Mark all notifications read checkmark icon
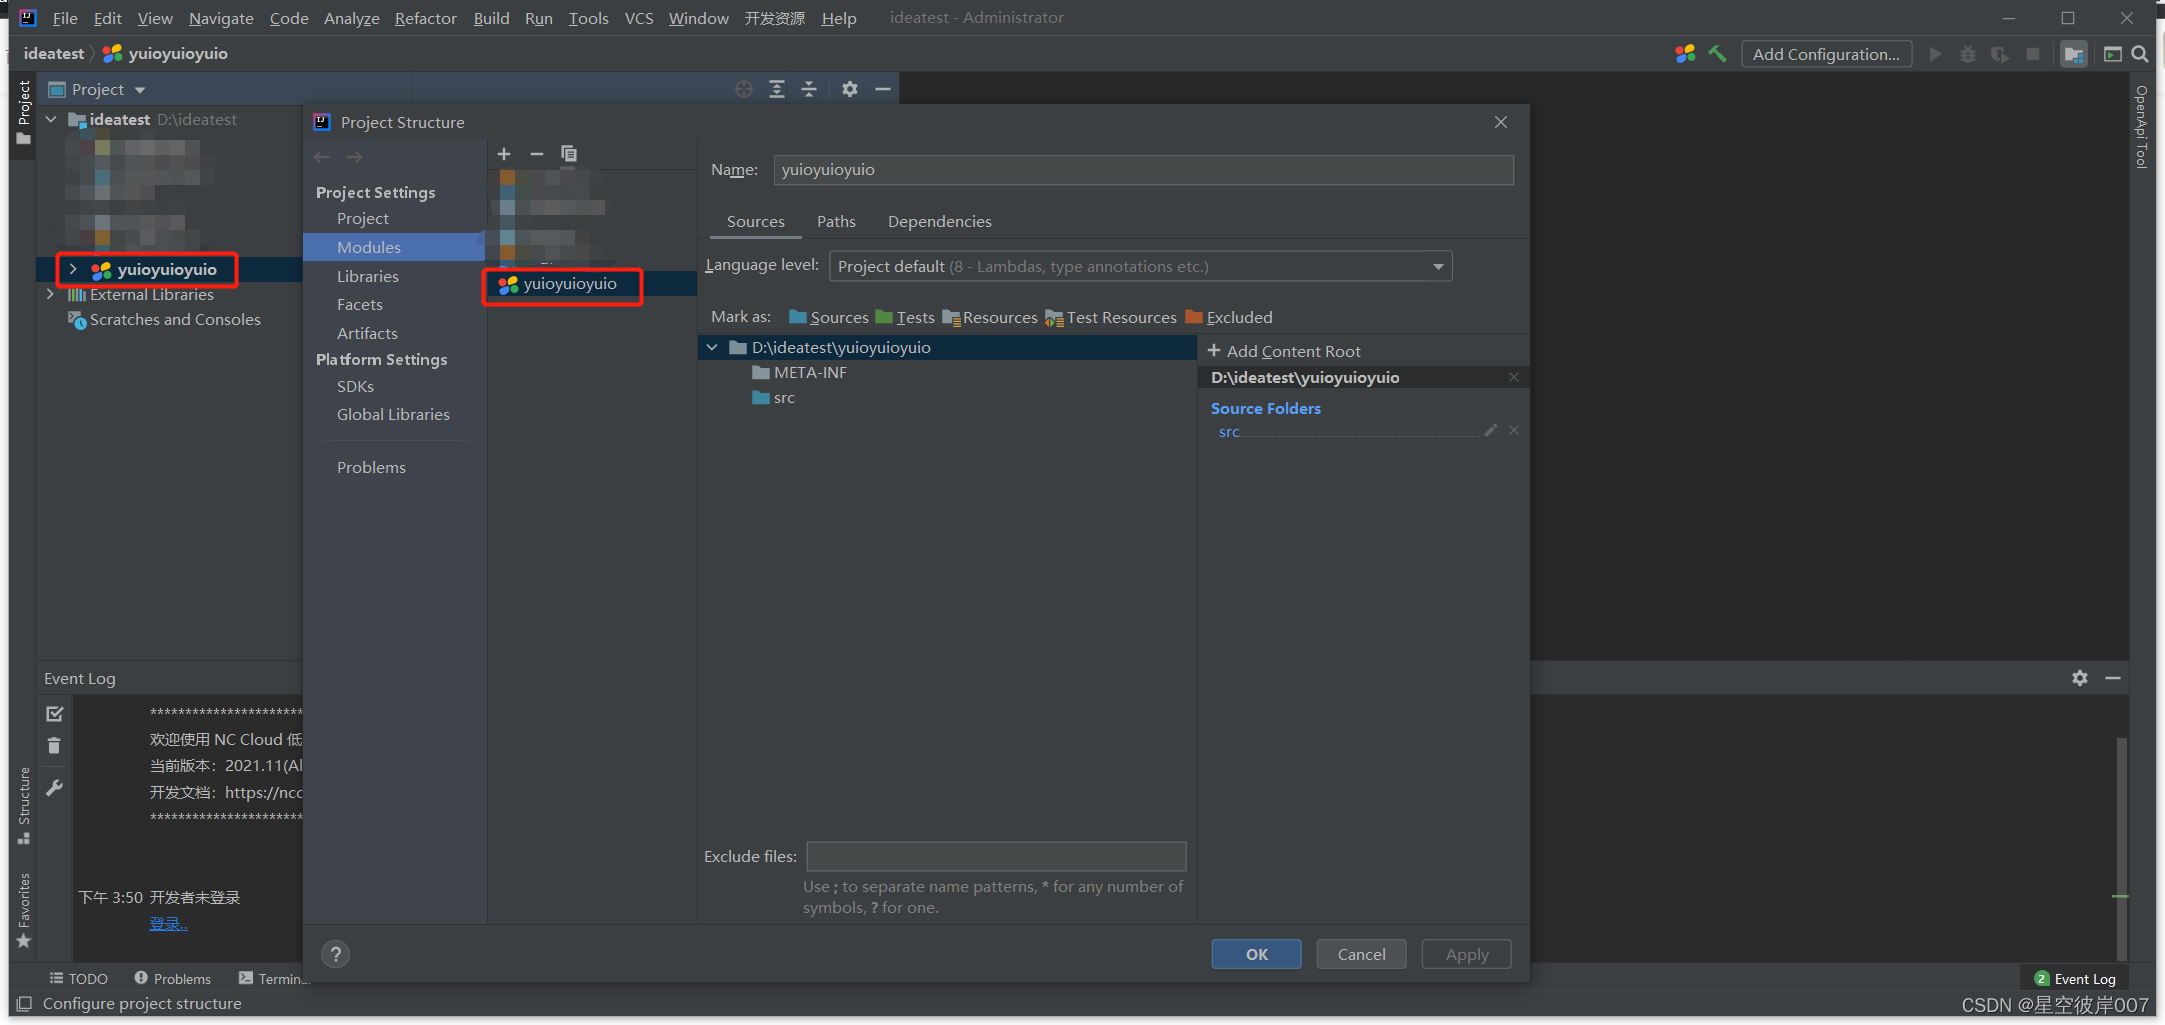 pyautogui.click(x=54, y=714)
